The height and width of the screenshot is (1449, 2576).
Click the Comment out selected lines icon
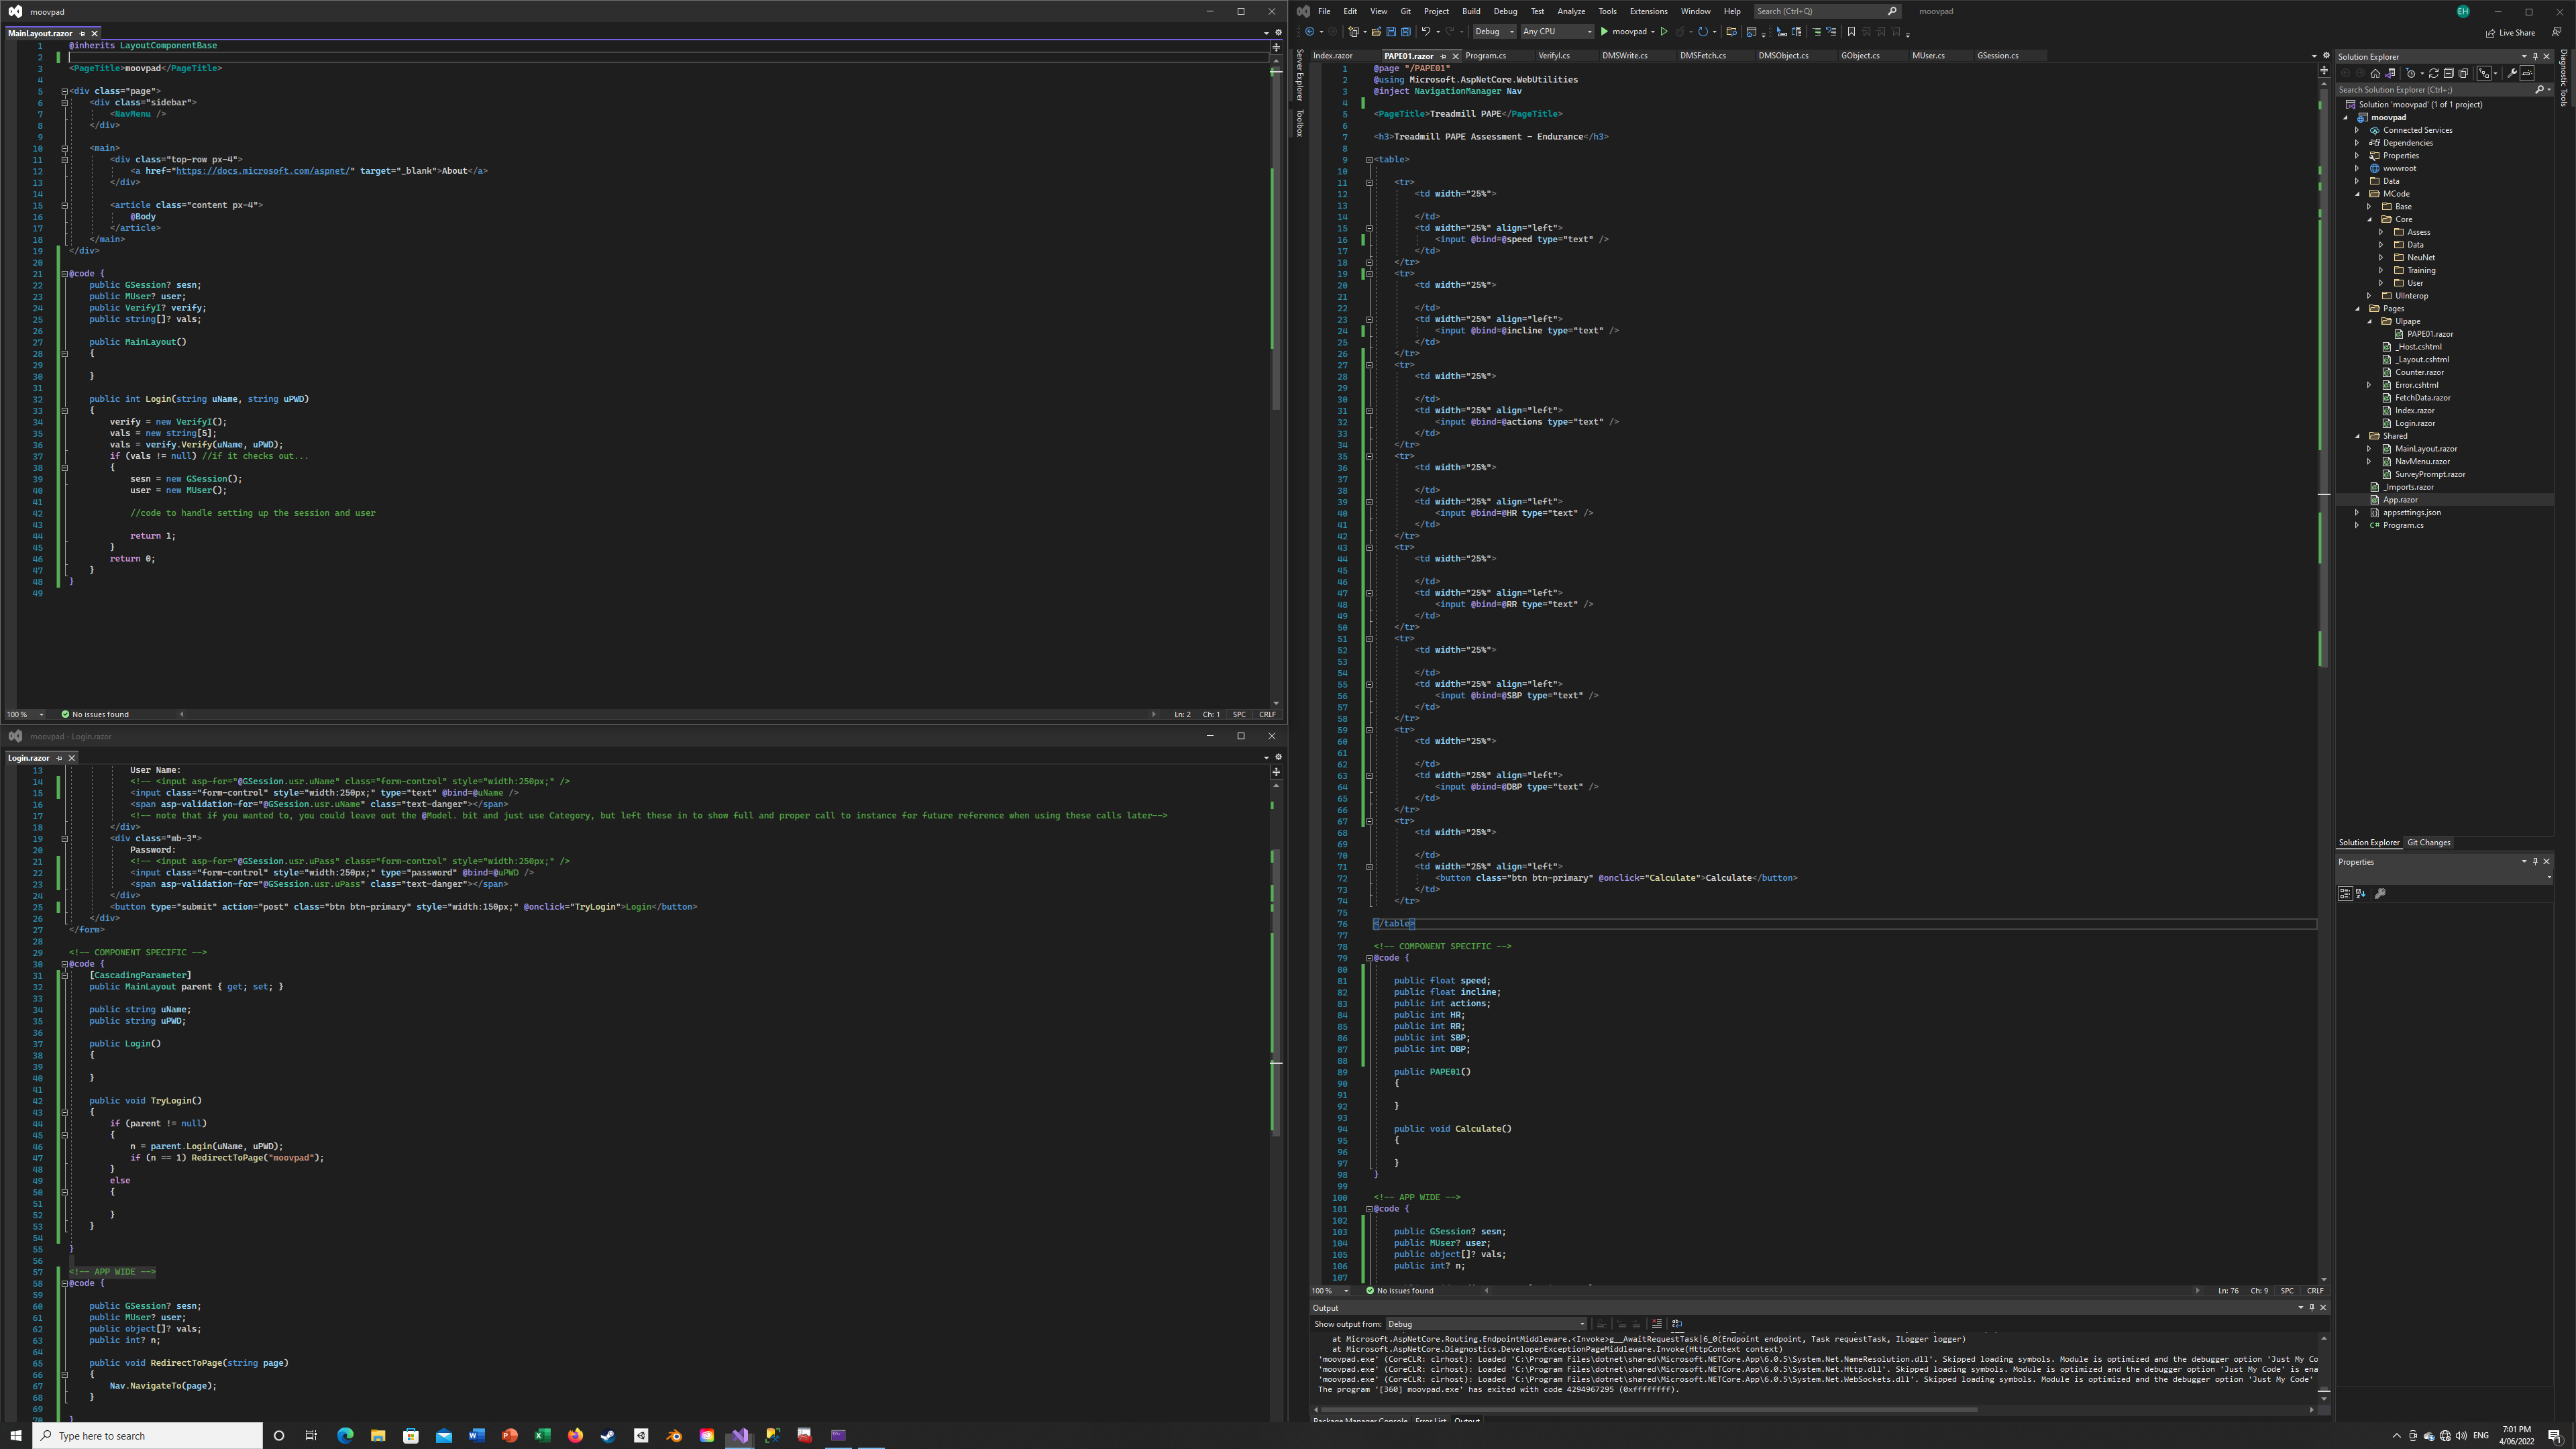tap(1818, 32)
